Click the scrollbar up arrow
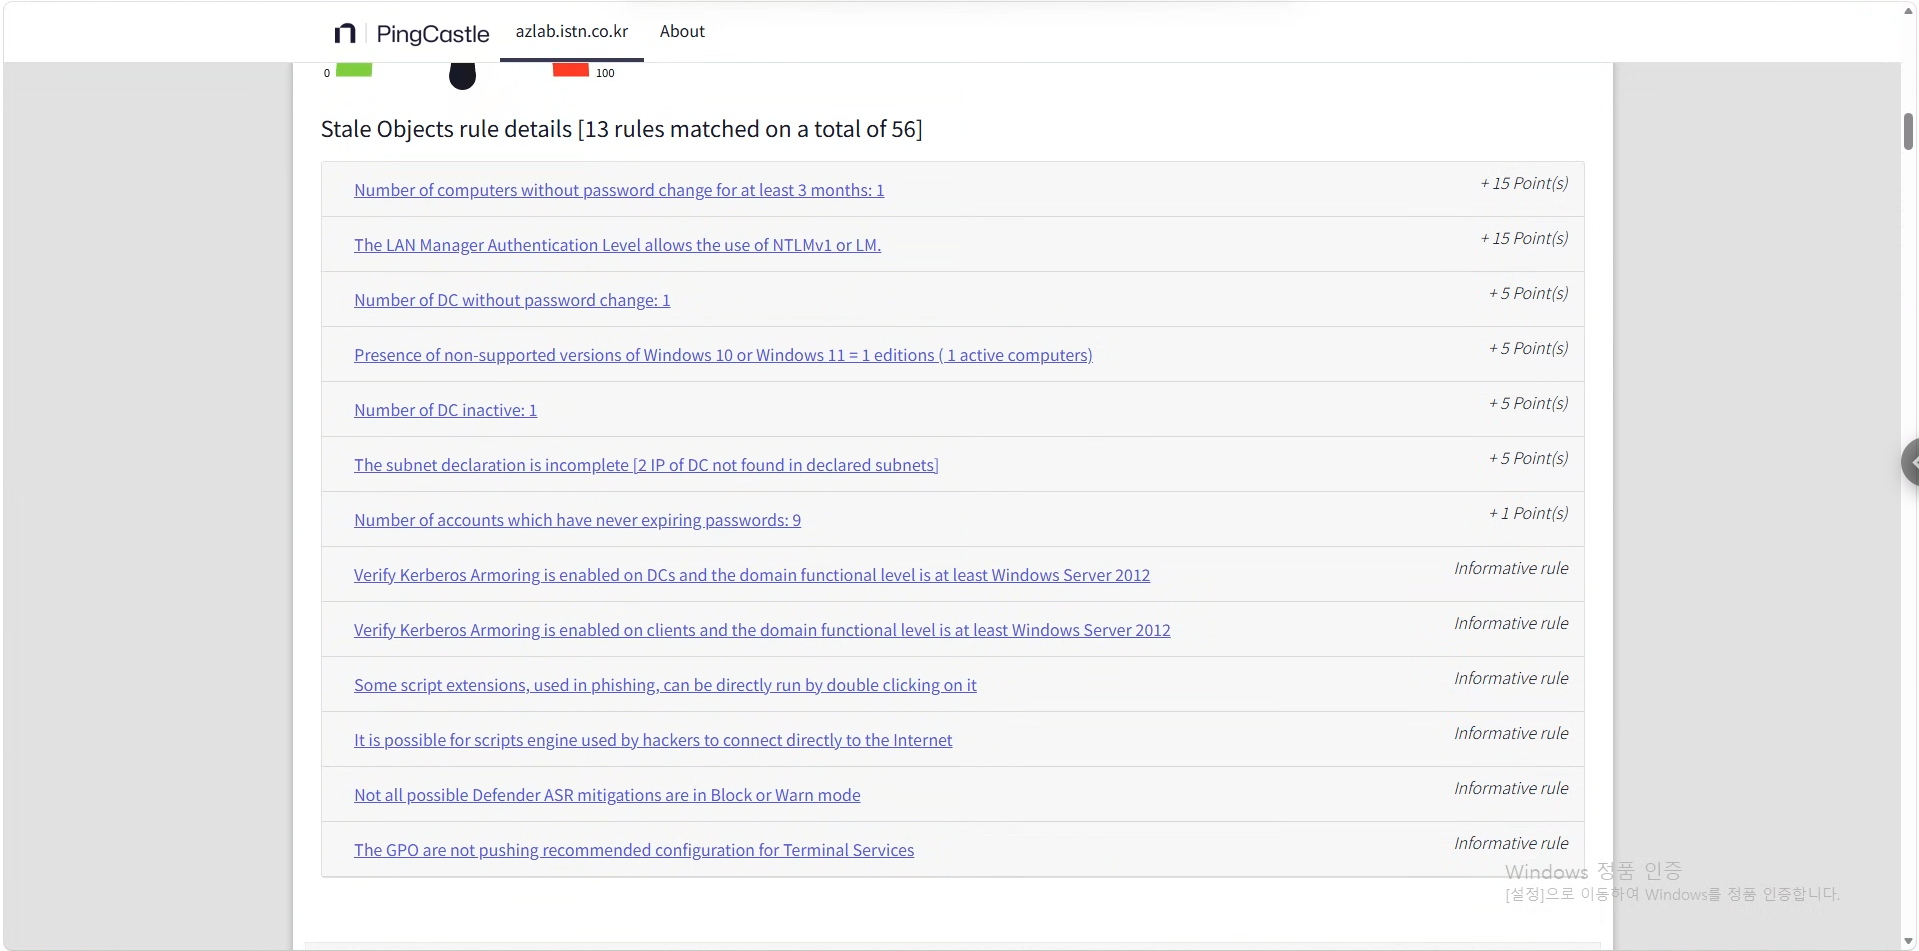Viewport: 1919px width, 951px height. pyautogui.click(x=1909, y=9)
